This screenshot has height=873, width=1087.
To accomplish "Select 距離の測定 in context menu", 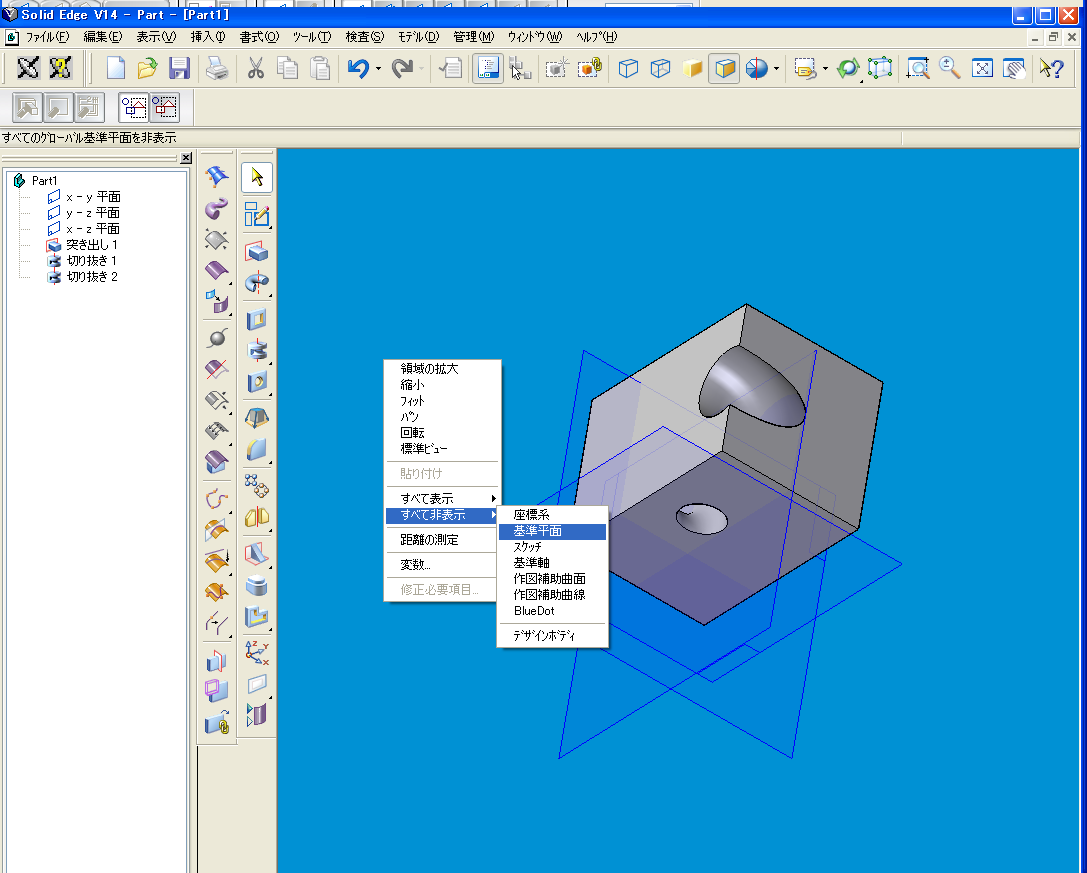I will click(442, 539).
